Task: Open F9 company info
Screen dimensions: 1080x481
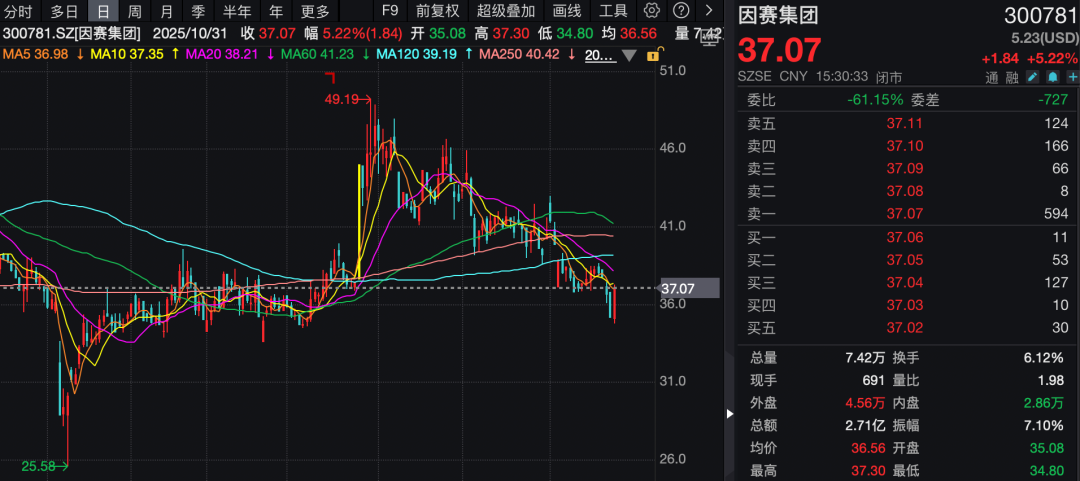Action: pyautogui.click(x=390, y=11)
